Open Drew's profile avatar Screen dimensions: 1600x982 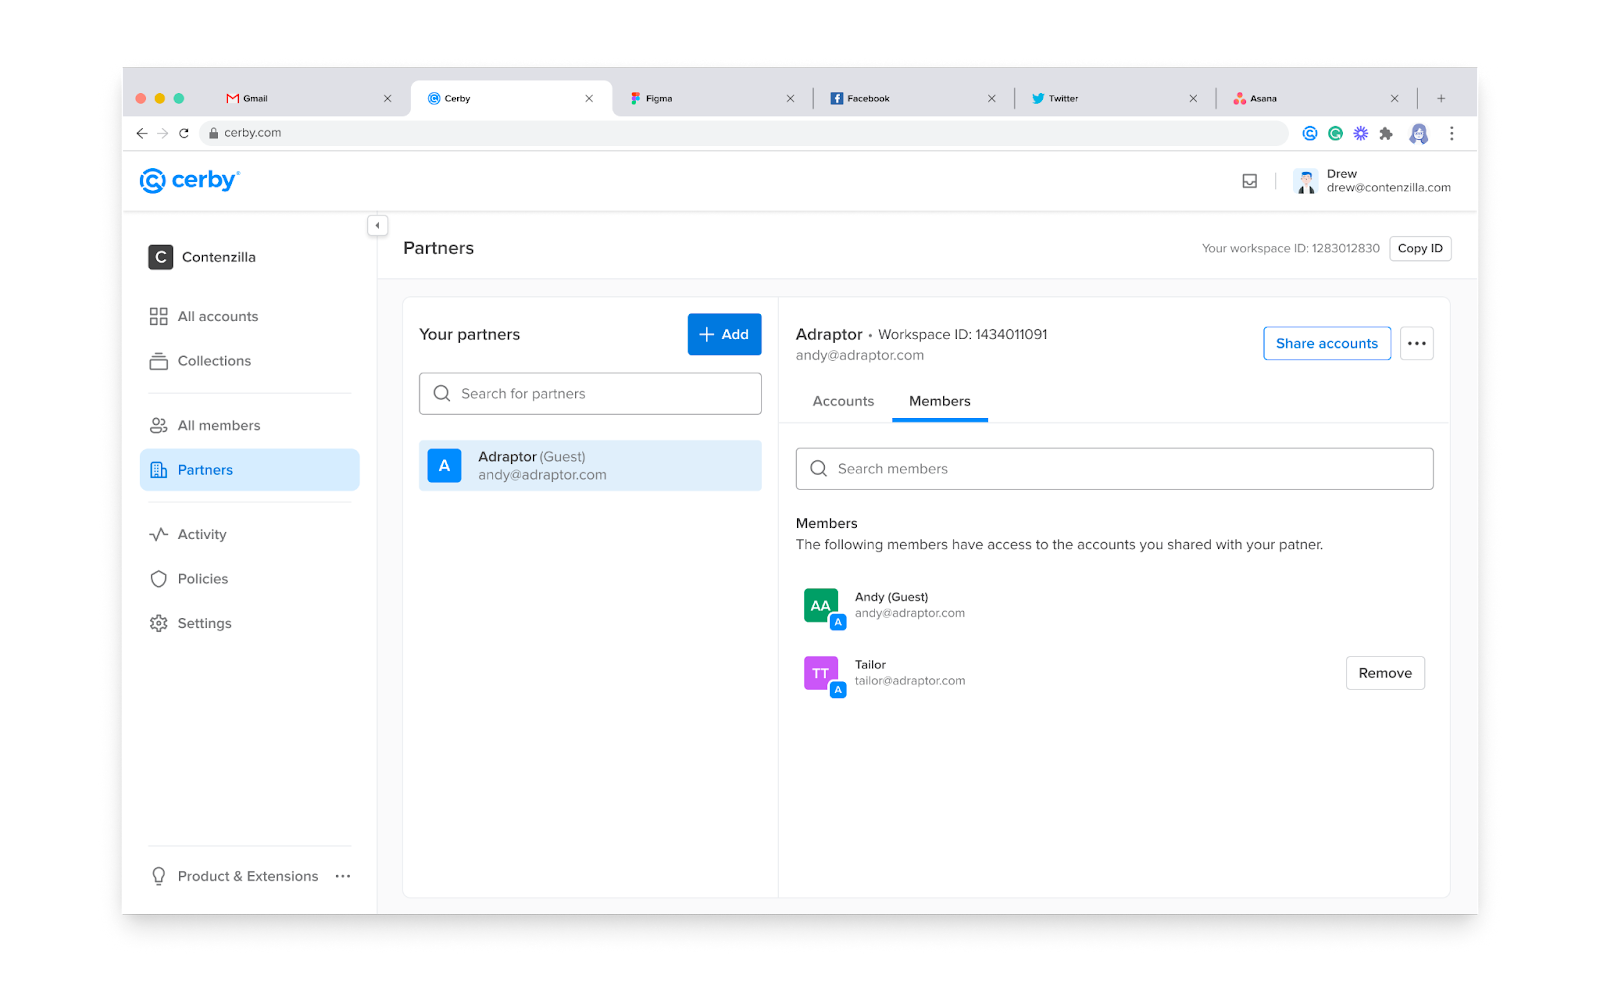(x=1306, y=181)
